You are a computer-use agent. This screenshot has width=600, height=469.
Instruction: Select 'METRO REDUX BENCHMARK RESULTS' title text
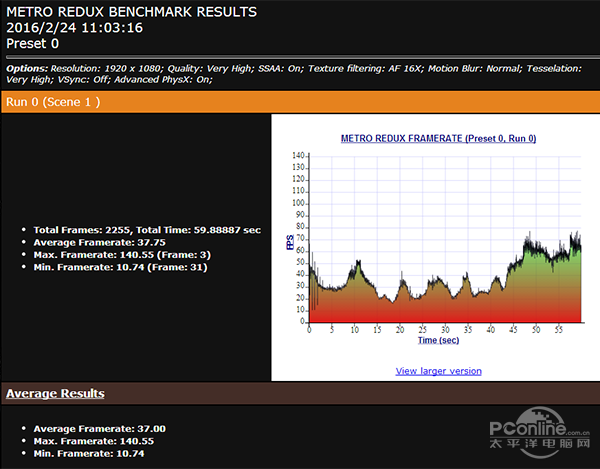point(132,12)
